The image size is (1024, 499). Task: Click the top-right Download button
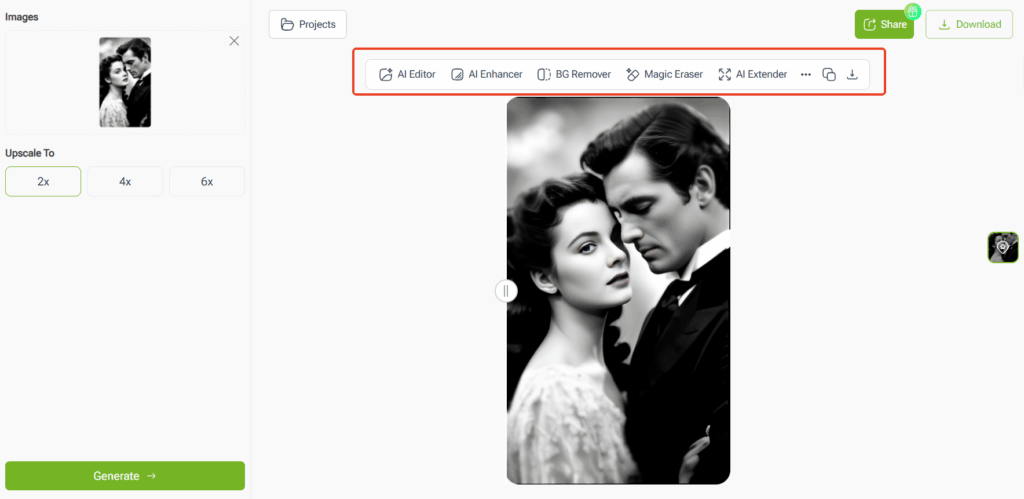pyautogui.click(x=969, y=24)
